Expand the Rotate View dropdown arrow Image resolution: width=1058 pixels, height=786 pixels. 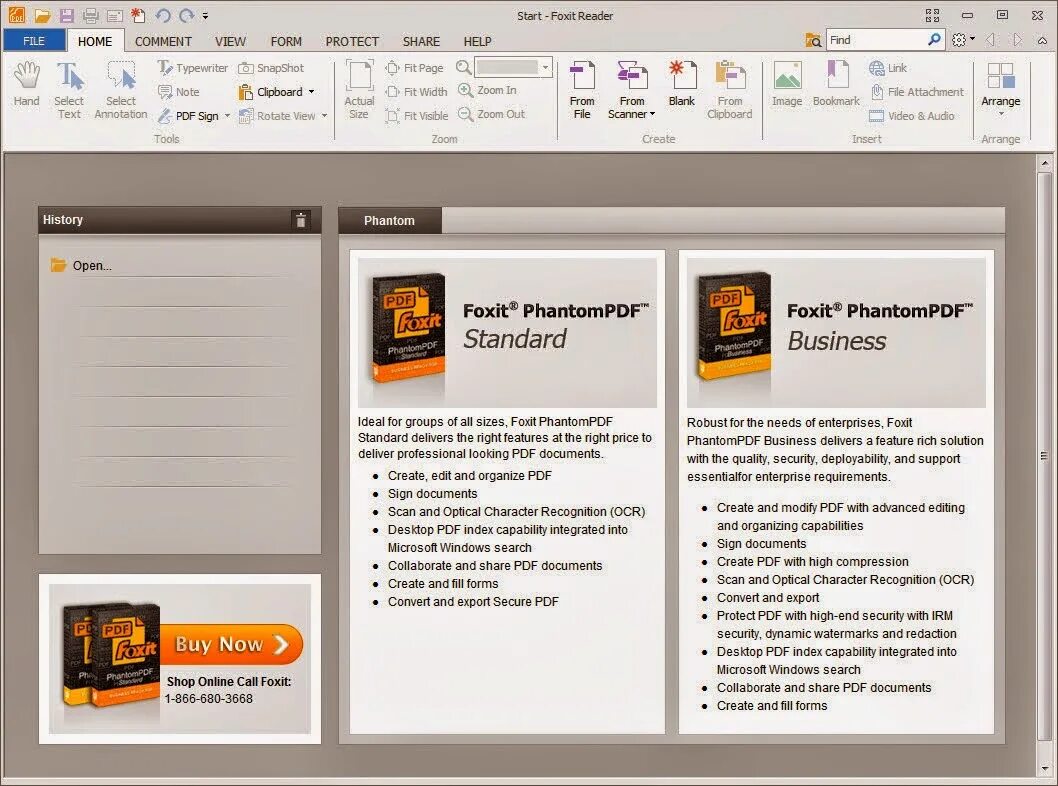[325, 115]
